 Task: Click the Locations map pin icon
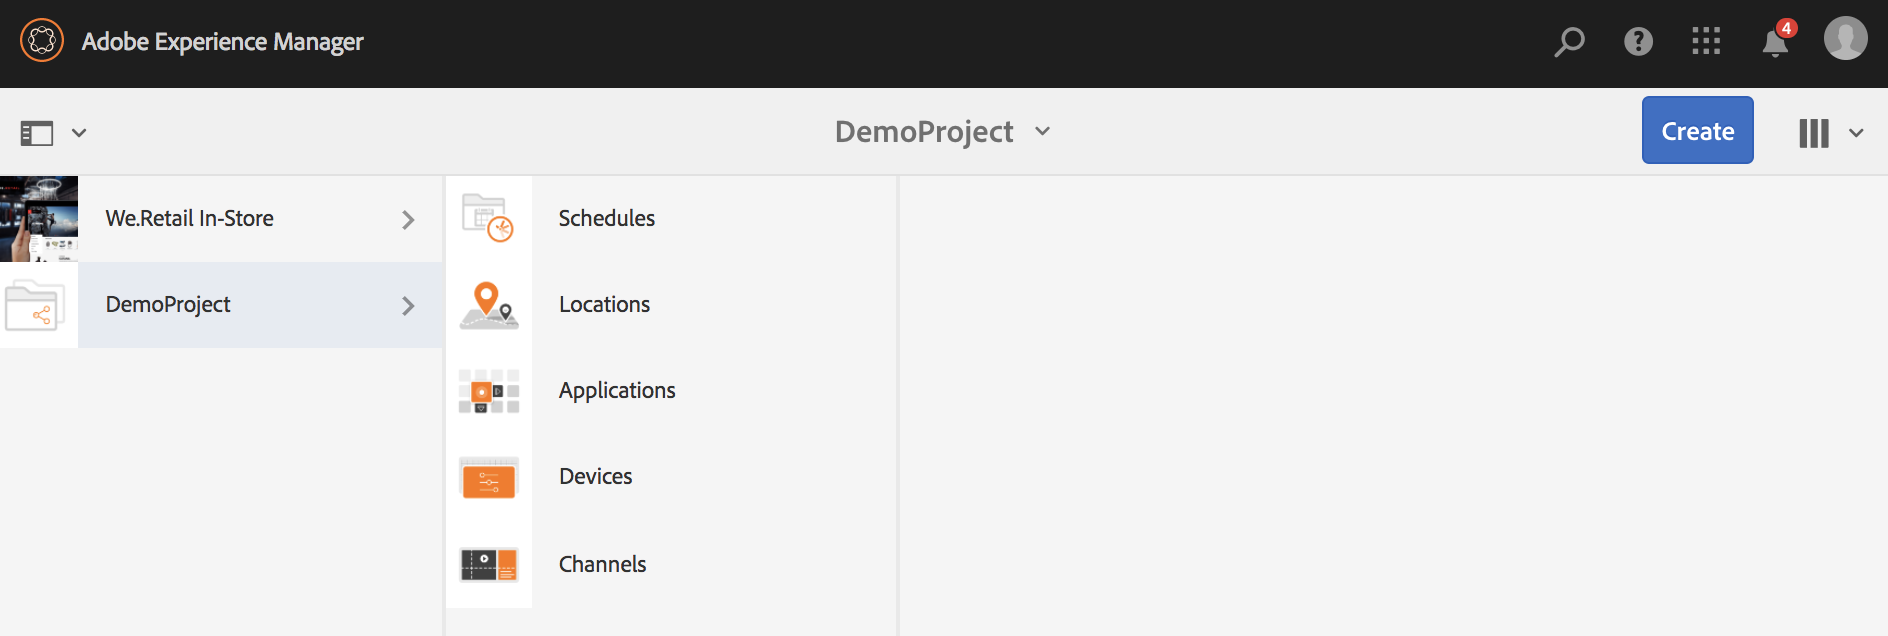pos(489,305)
